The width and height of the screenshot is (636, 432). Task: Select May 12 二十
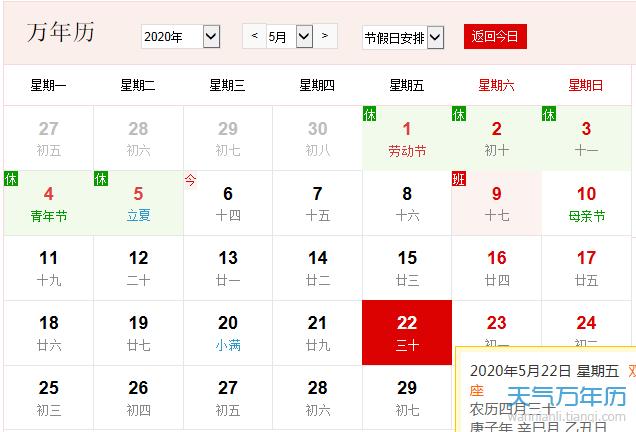(x=138, y=268)
